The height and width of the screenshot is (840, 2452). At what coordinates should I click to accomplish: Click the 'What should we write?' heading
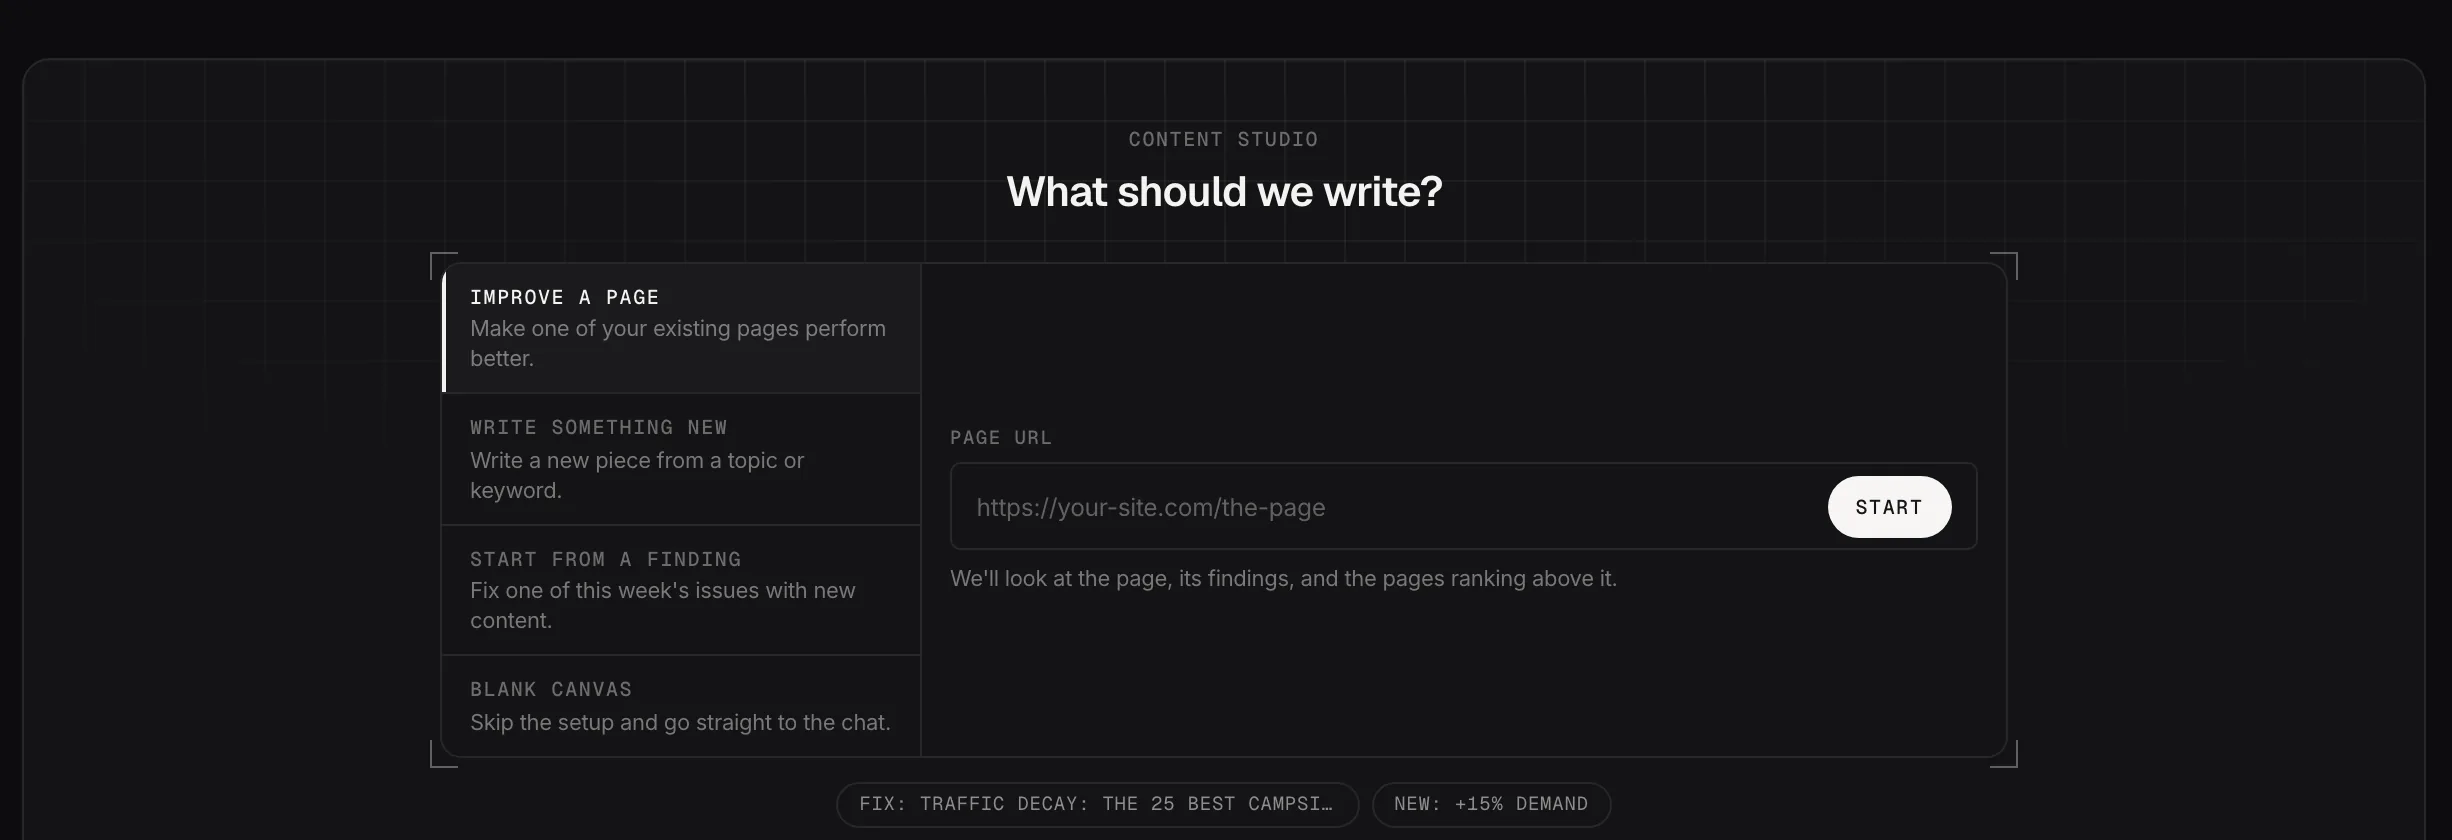[1224, 192]
